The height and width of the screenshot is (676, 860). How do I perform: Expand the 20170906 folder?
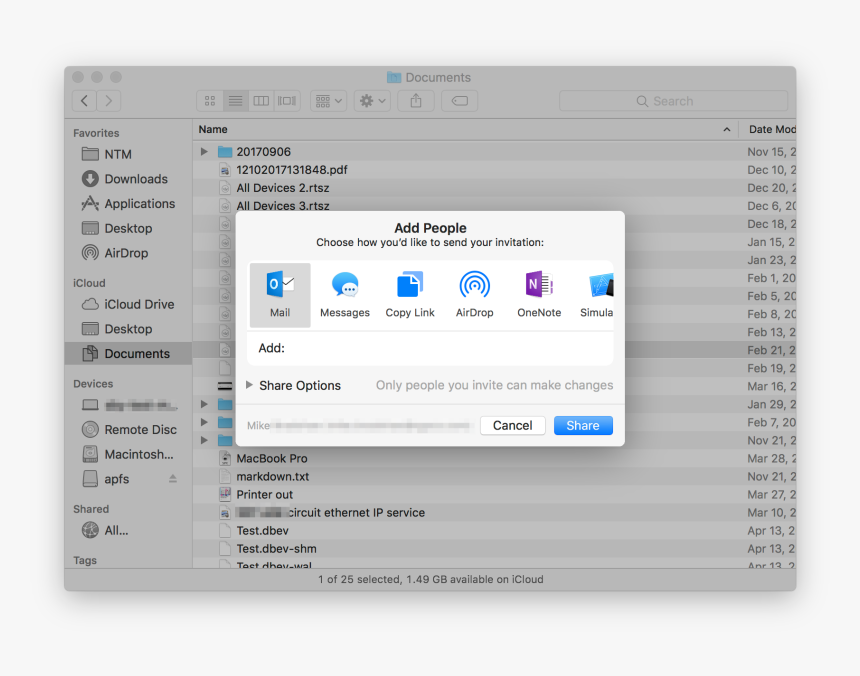(204, 151)
